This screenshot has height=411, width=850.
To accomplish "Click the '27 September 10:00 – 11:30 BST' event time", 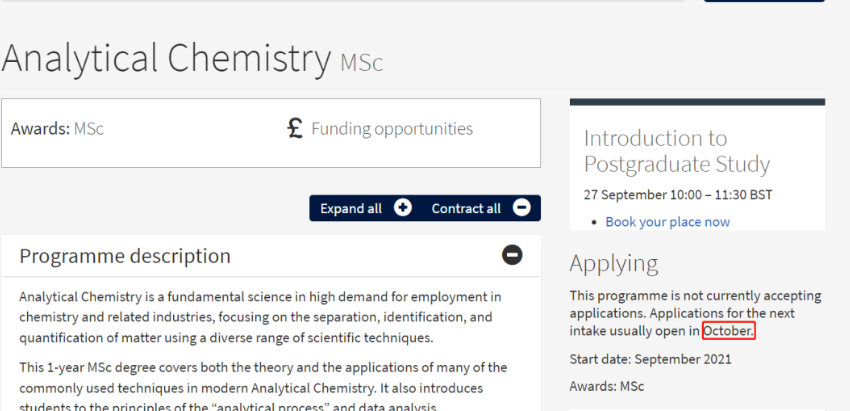I will coord(678,194).
